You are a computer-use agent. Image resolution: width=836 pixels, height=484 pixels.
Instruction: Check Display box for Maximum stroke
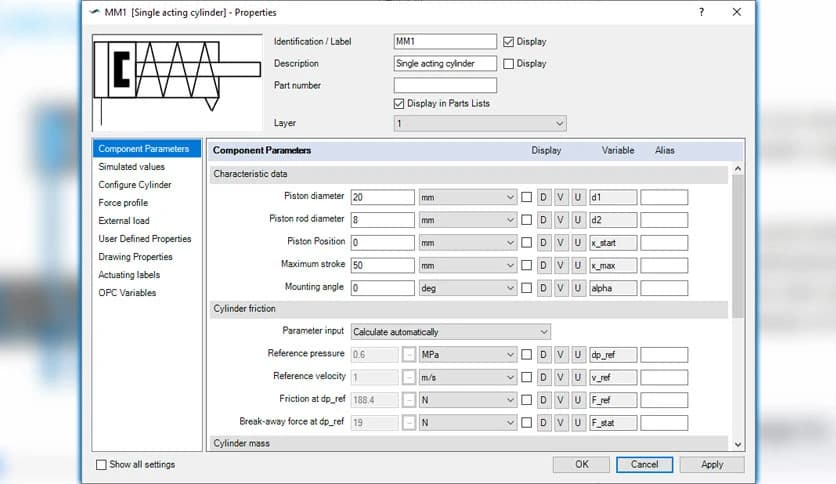526,265
